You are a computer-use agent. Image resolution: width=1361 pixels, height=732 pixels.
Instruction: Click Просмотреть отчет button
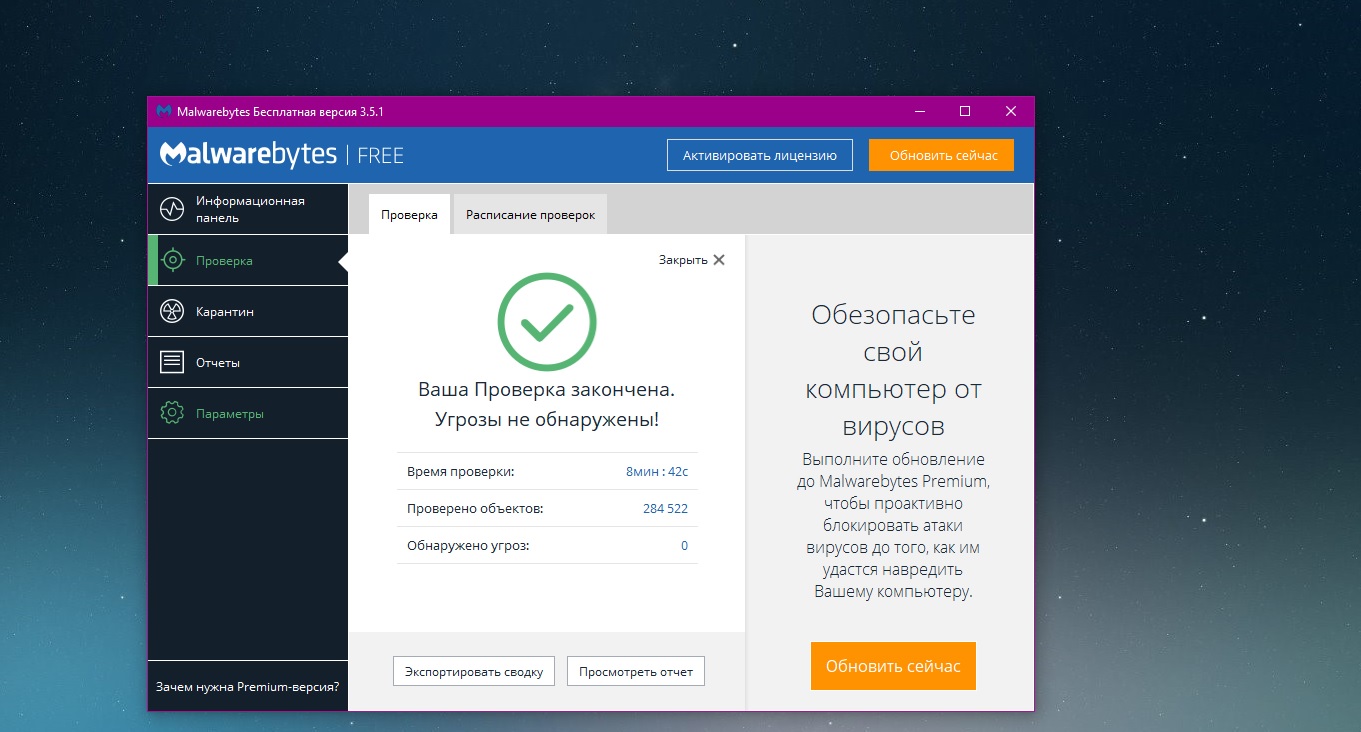coord(636,671)
